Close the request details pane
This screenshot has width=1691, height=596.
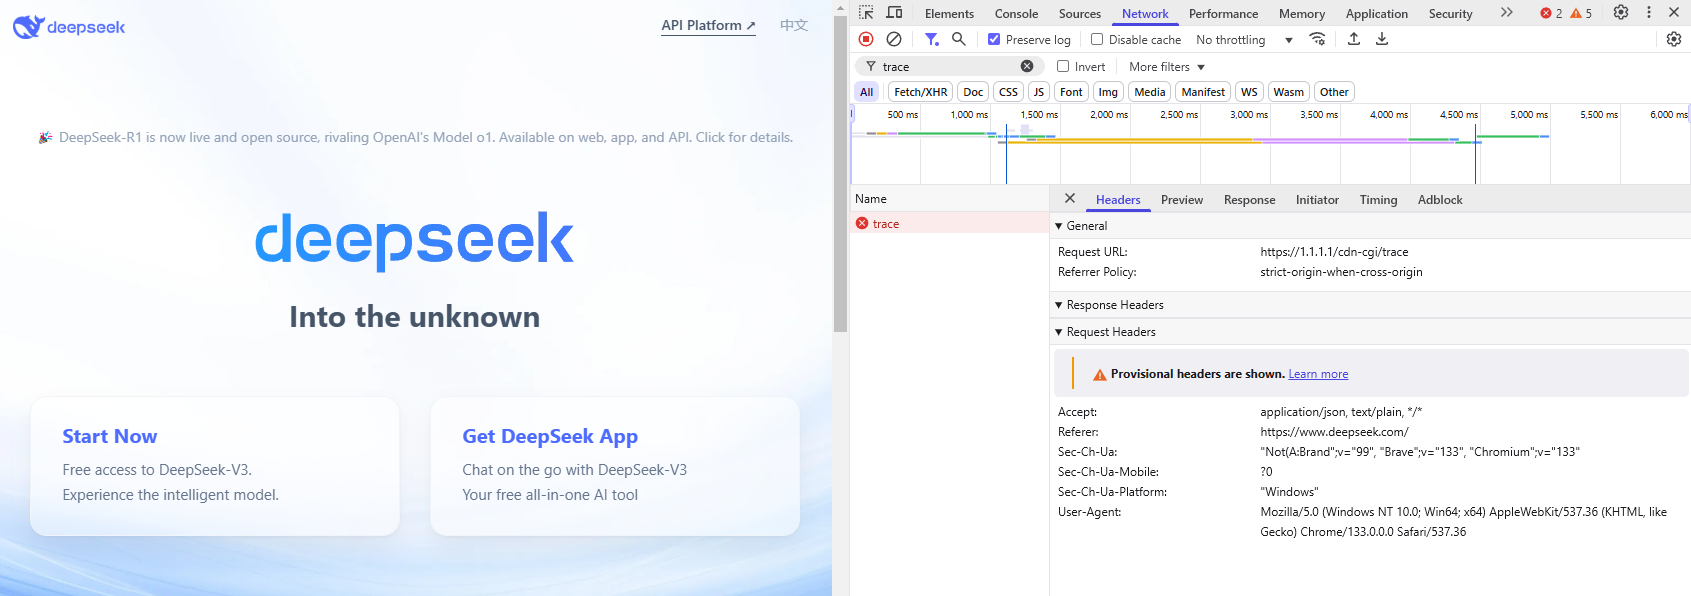point(1070,199)
